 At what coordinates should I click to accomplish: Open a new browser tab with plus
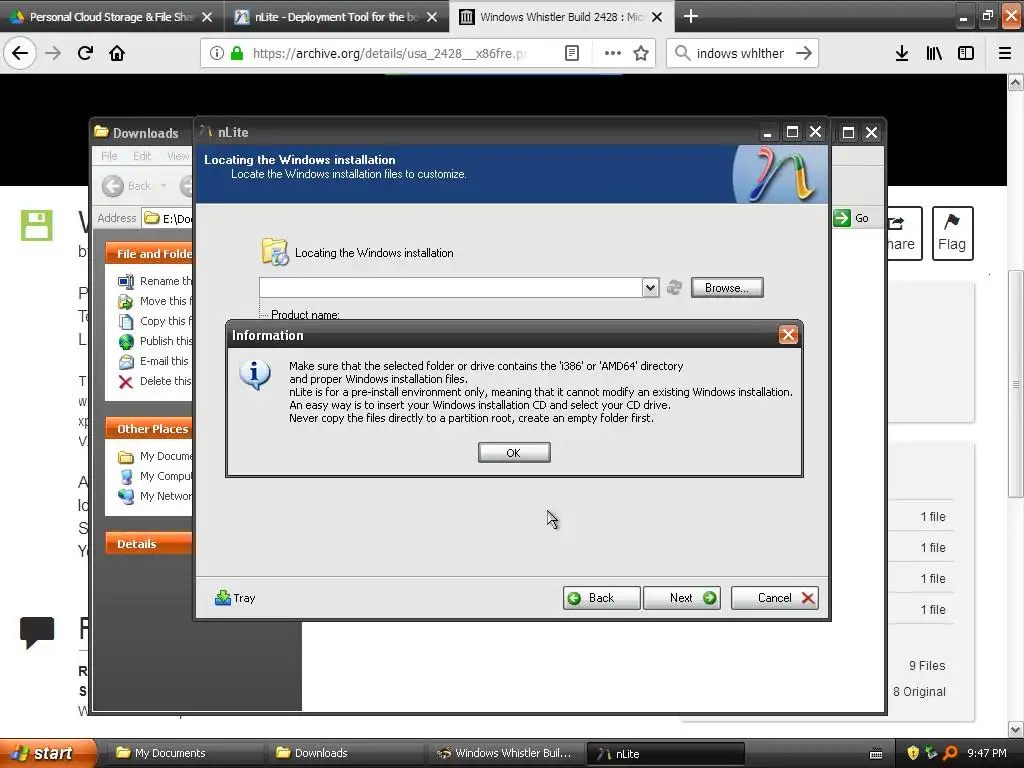pyautogui.click(x=690, y=16)
